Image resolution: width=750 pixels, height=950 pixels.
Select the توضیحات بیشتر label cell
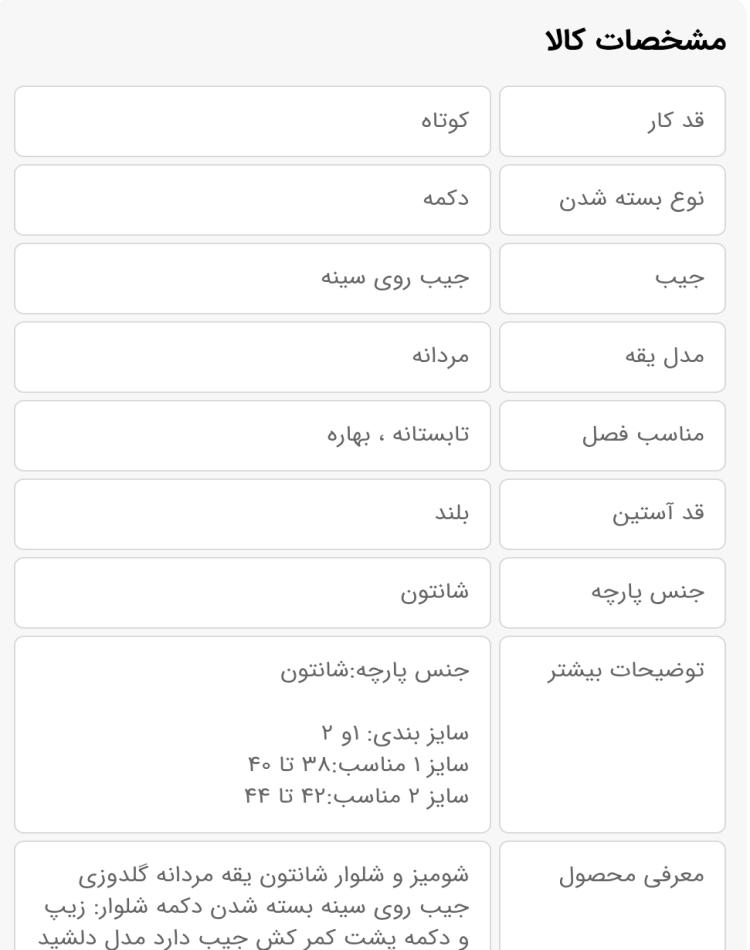point(612,734)
